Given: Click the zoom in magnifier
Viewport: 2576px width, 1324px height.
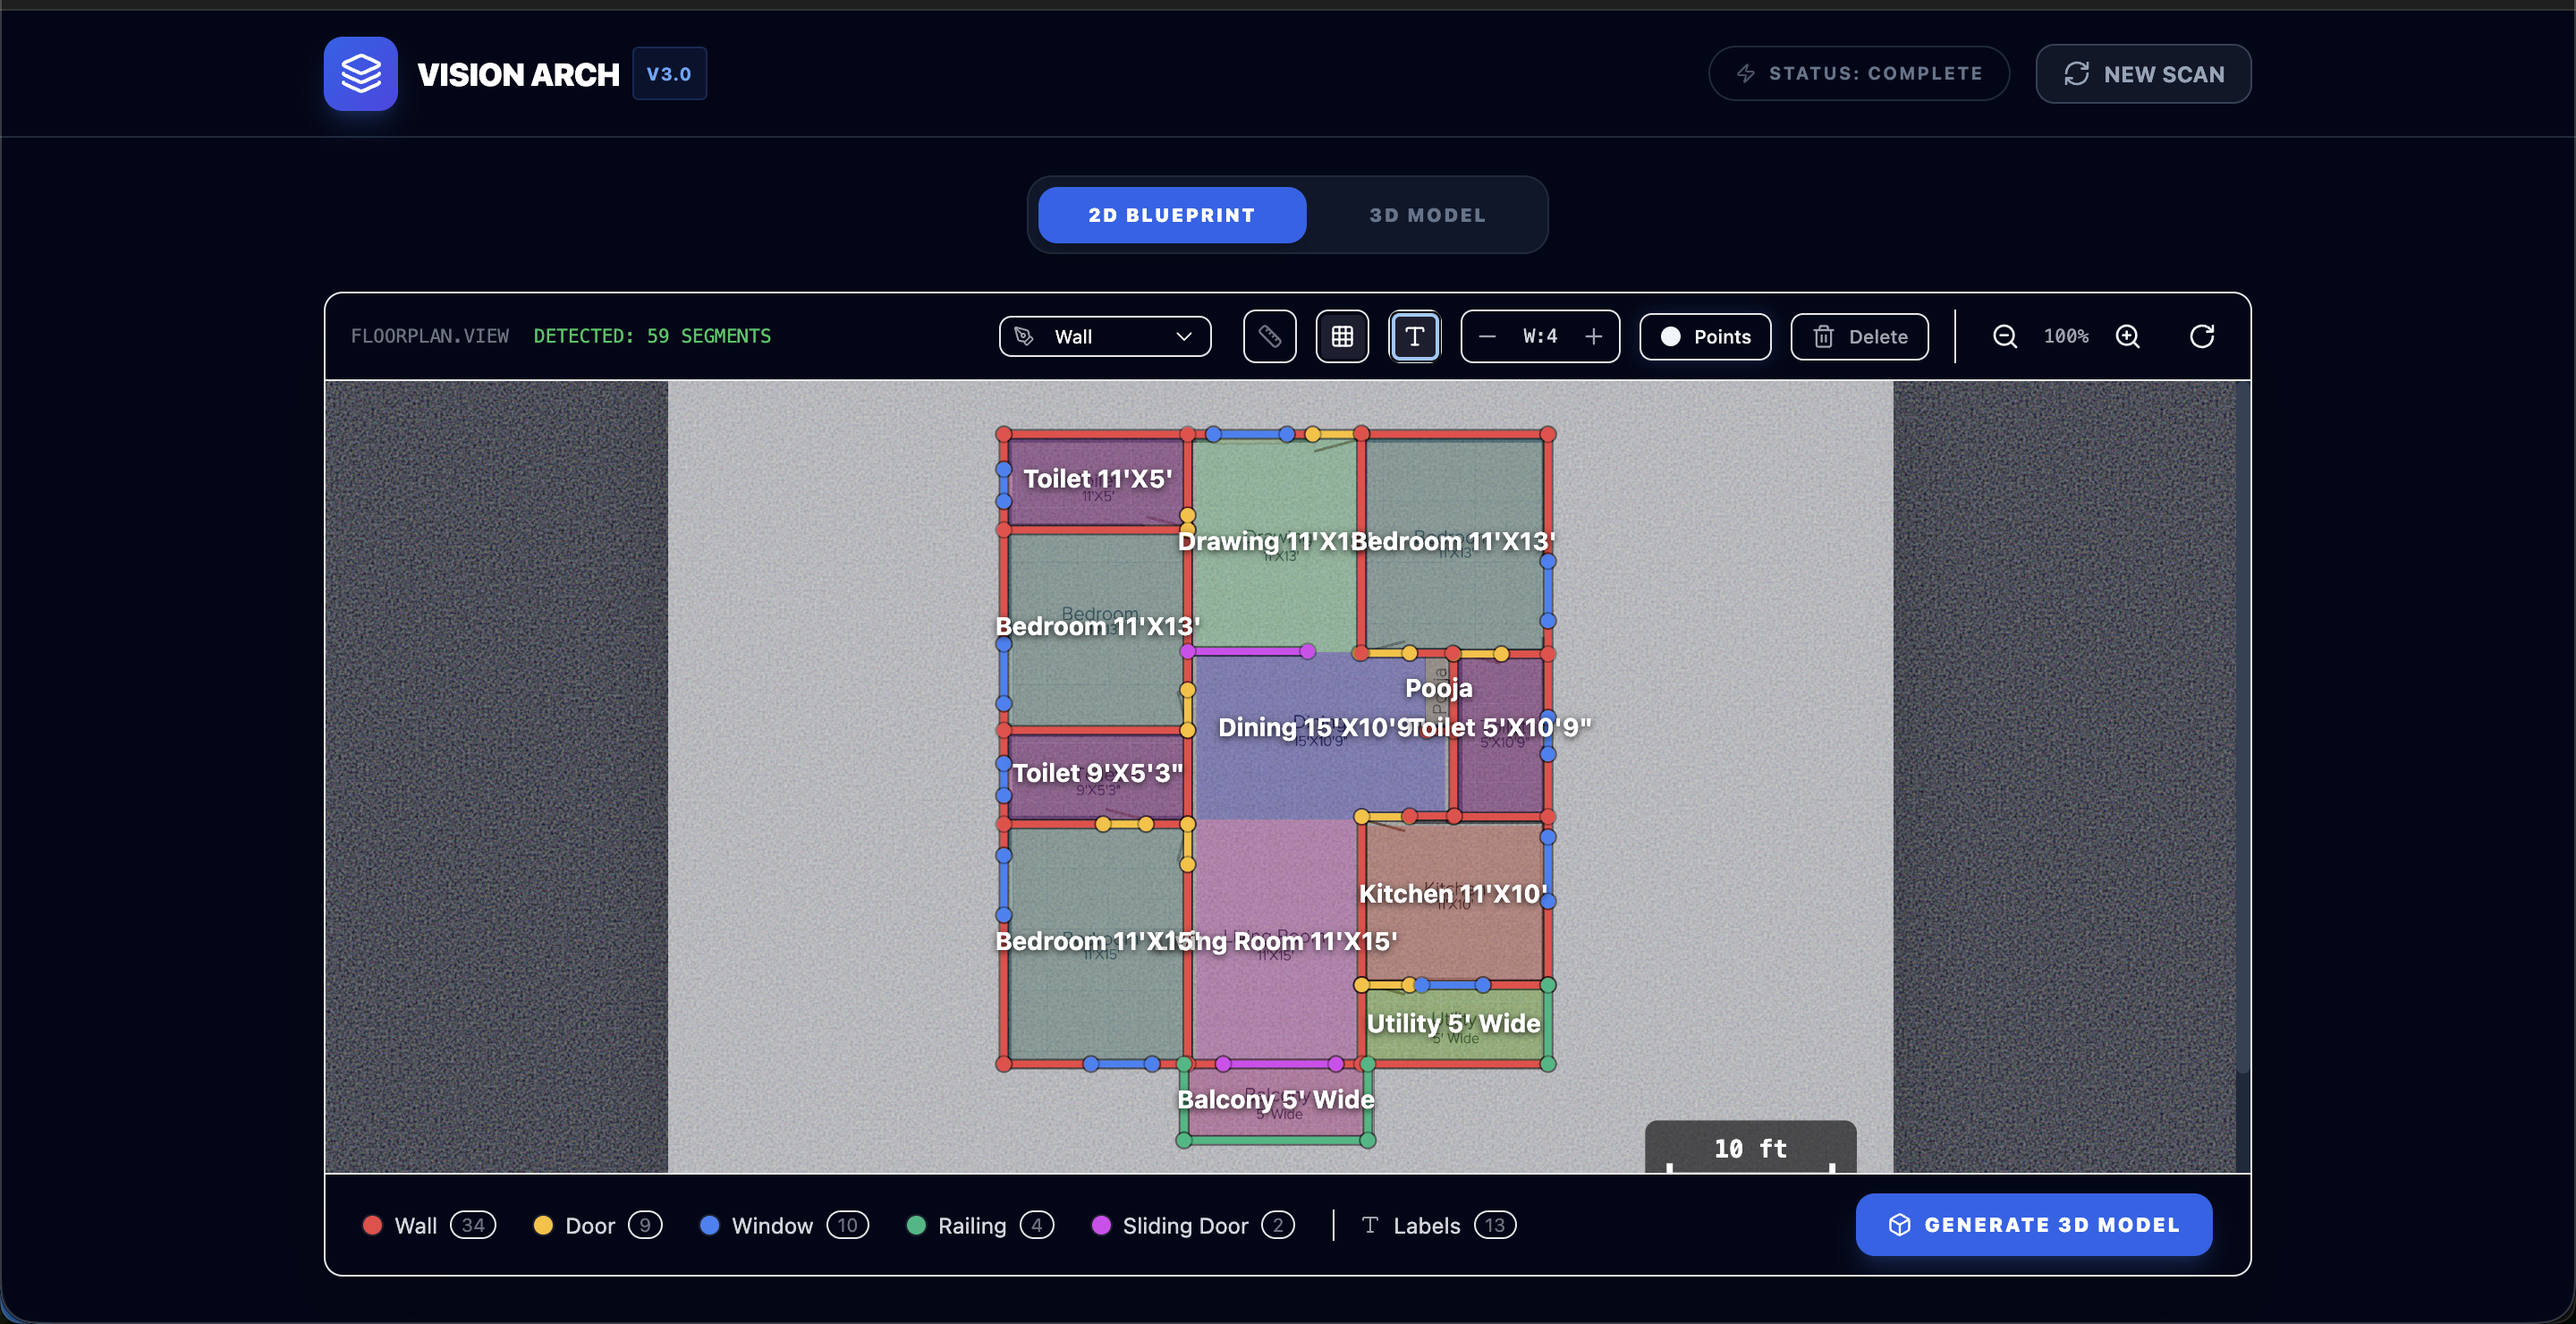Looking at the screenshot, I should coord(2128,336).
